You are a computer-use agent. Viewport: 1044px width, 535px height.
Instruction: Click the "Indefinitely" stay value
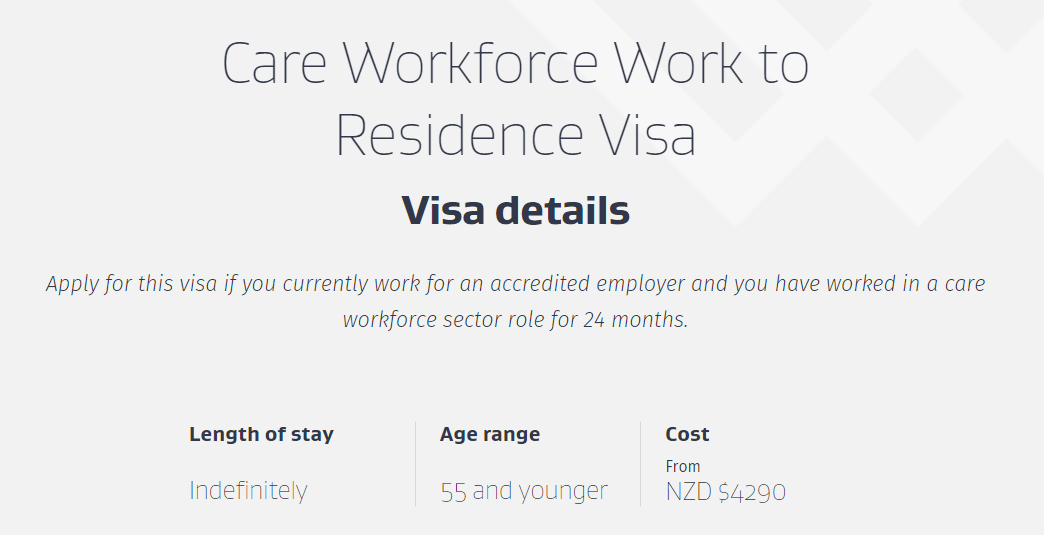pyautogui.click(x=248, y=492)
